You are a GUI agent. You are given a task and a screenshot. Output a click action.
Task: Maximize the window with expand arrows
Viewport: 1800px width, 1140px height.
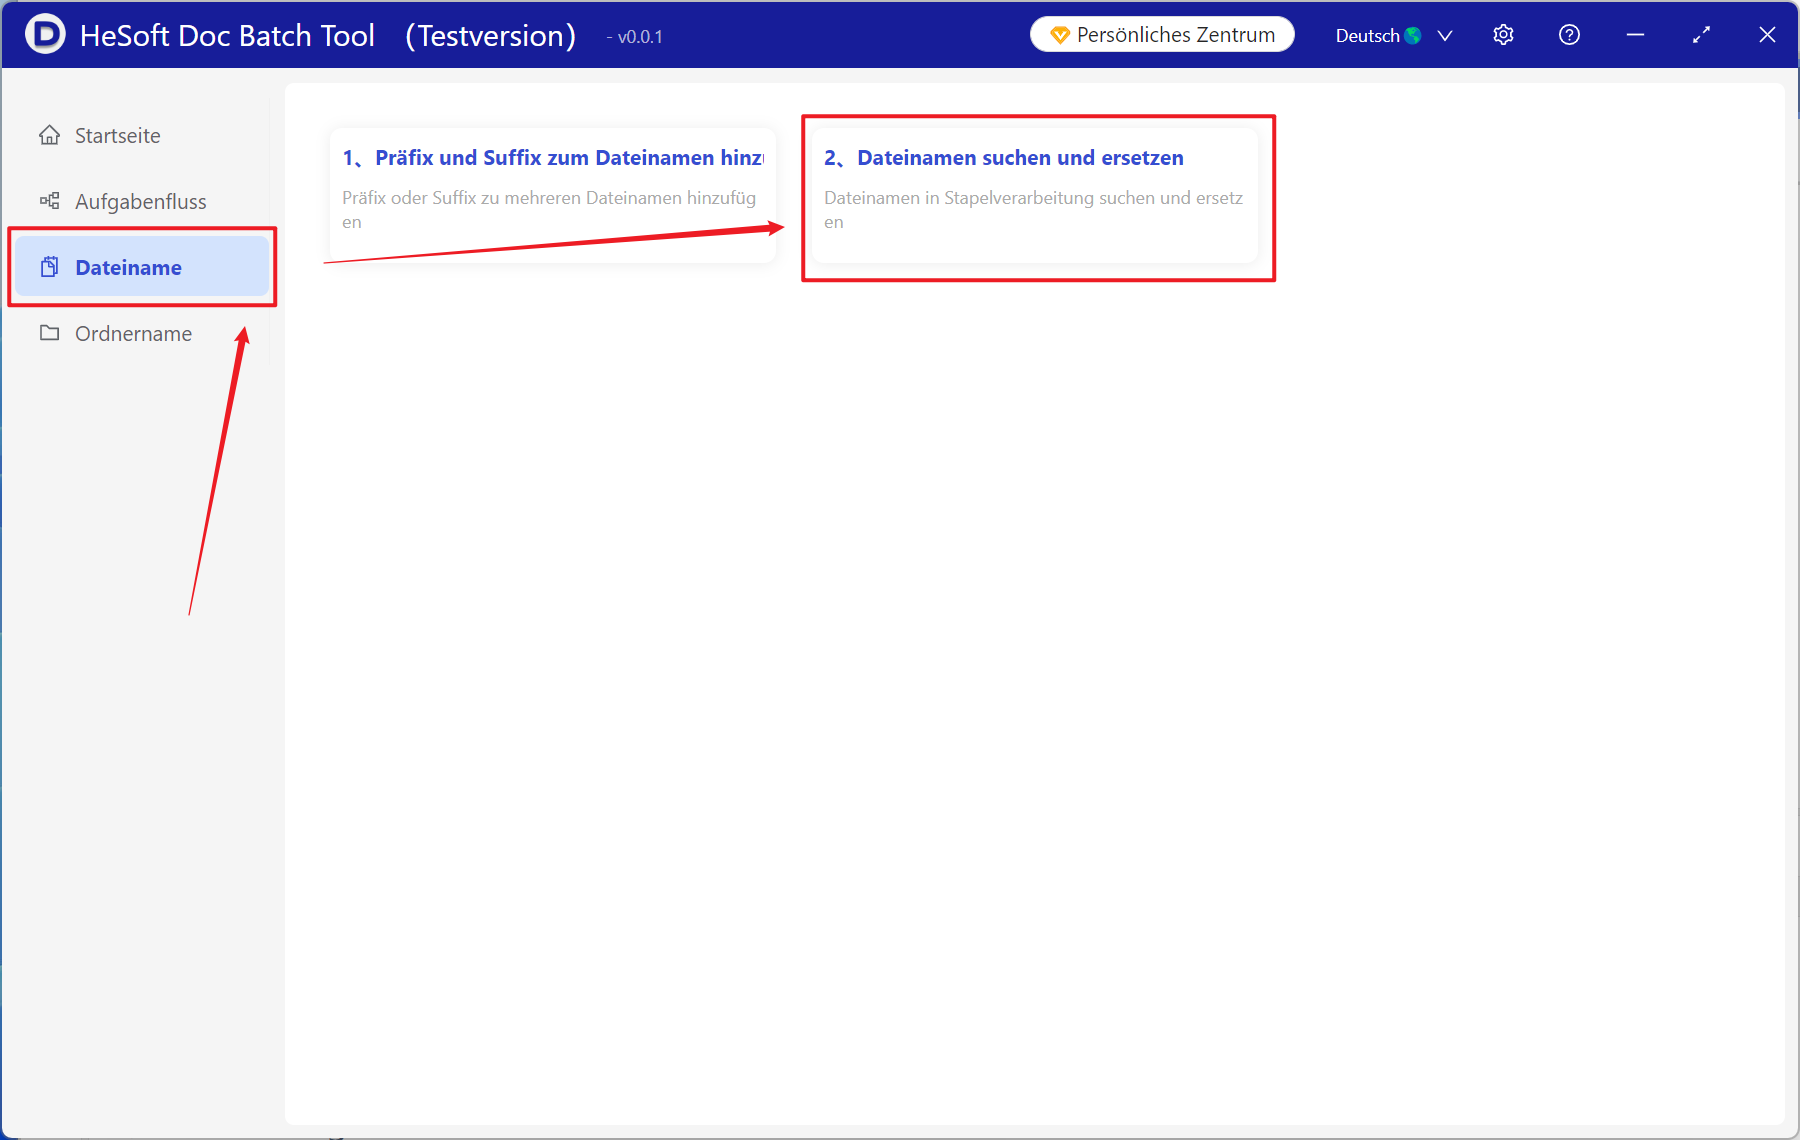pyautogui.click(x=1701, y=35)
